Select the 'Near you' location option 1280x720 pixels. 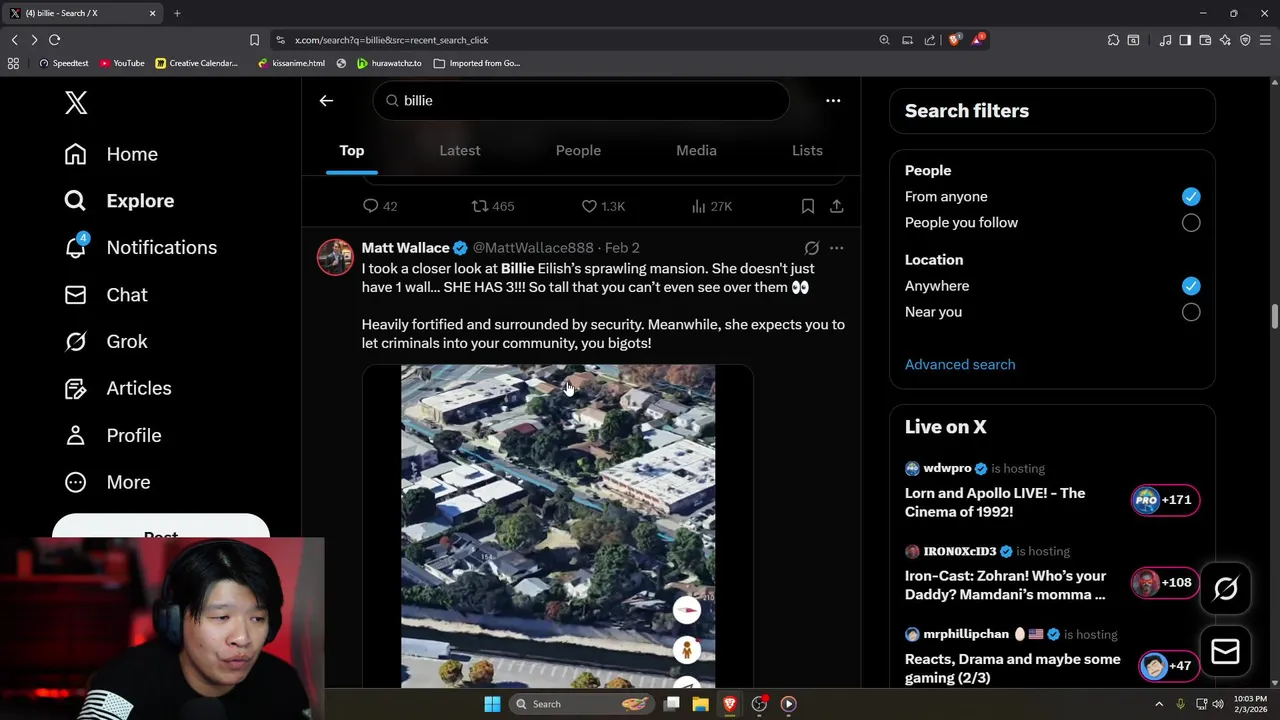tap(1190, 312)
